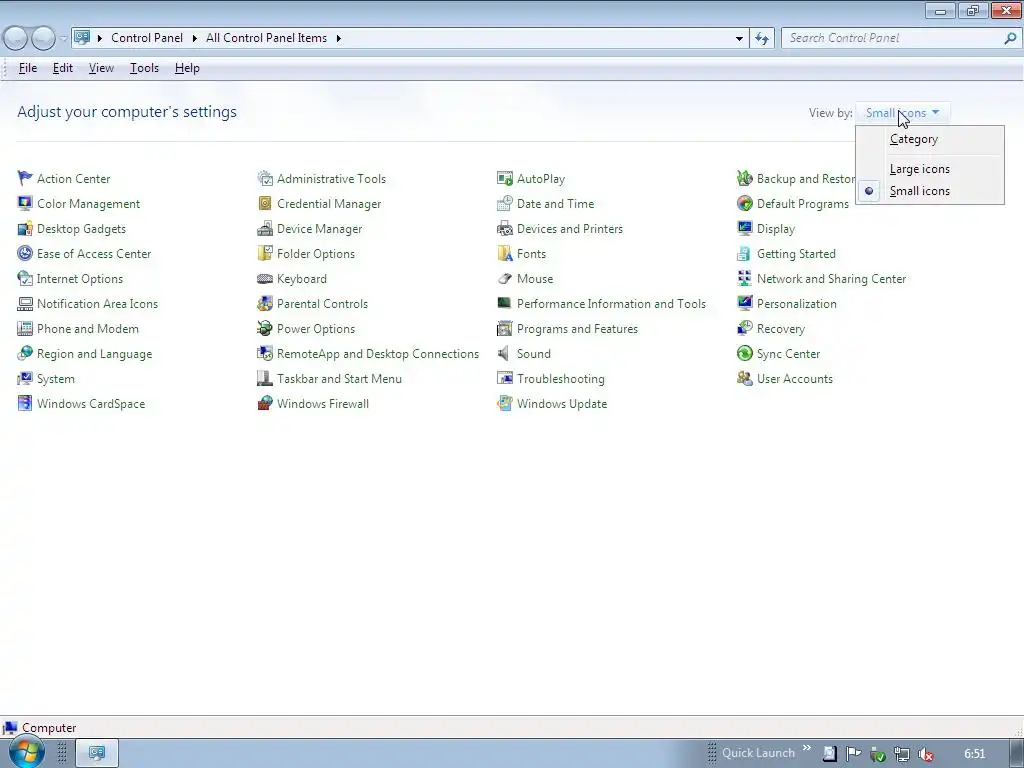Click the Credential Manager icon

[x=264, y=203]
